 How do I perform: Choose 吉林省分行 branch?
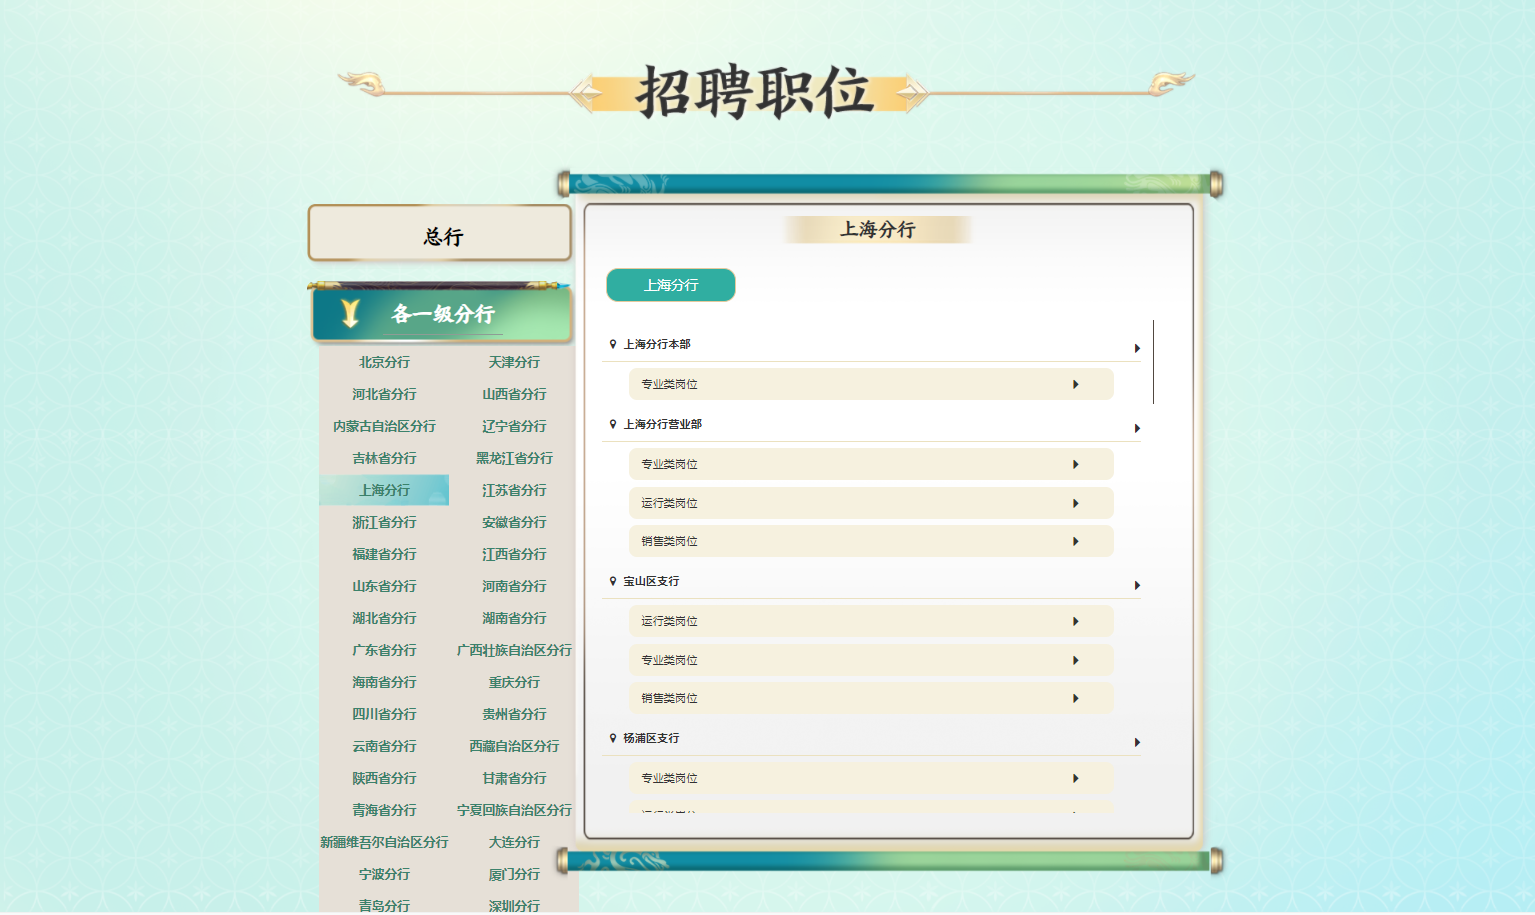click(x=384, y=458)
